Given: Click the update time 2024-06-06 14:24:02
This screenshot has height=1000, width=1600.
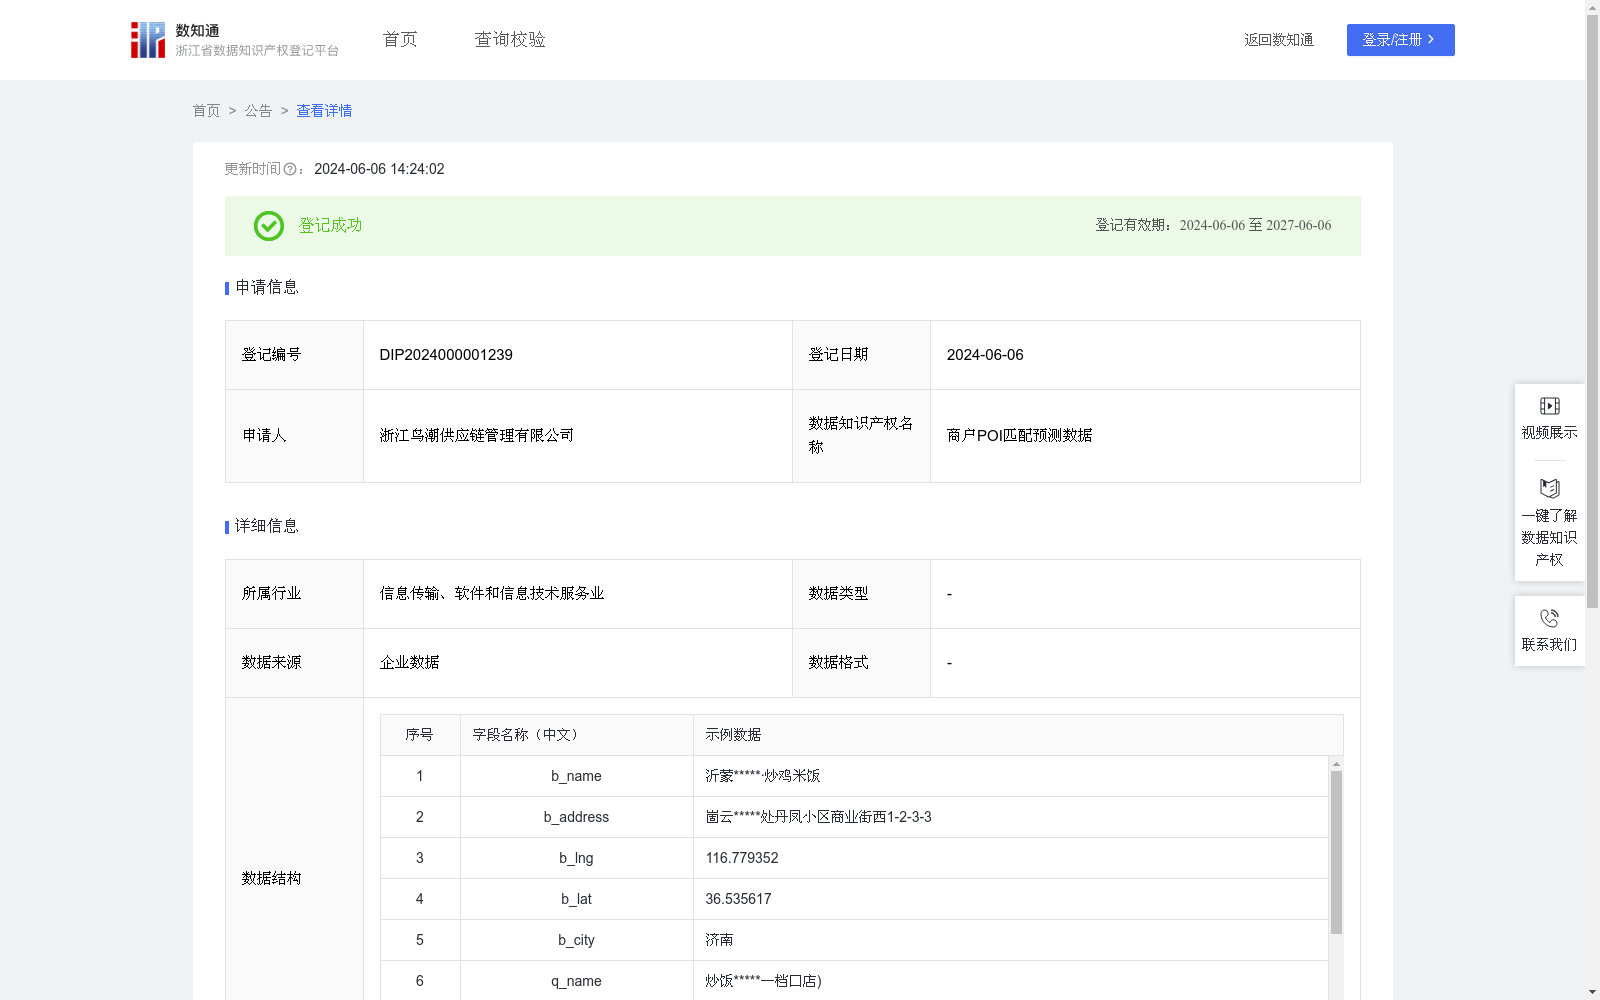Looking at the screenshot, I should coord(379,170).
